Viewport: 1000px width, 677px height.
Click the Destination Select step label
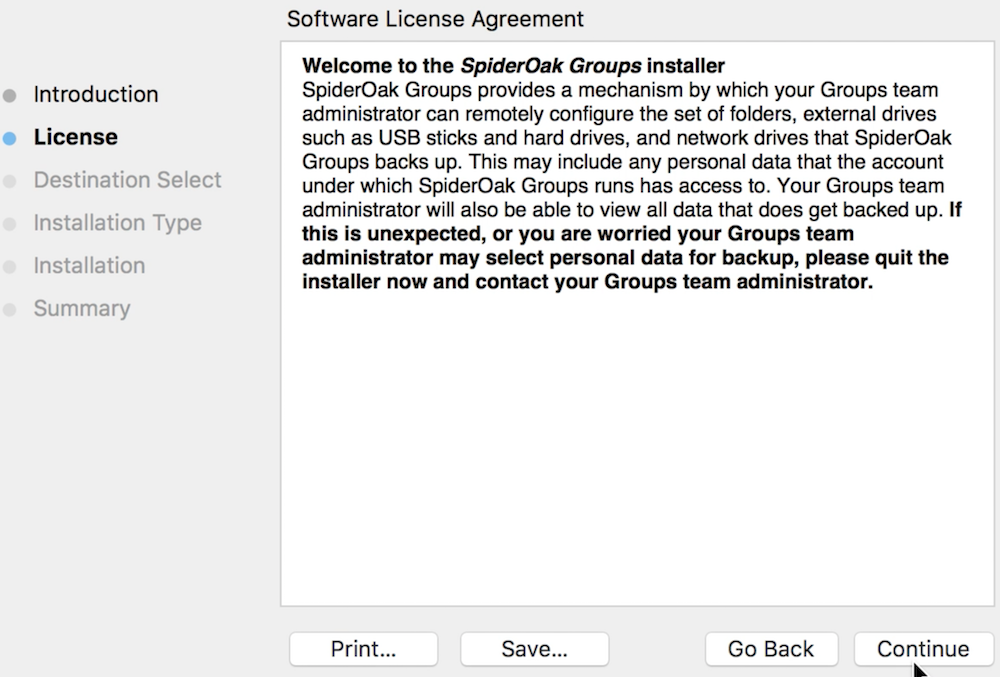127,180
